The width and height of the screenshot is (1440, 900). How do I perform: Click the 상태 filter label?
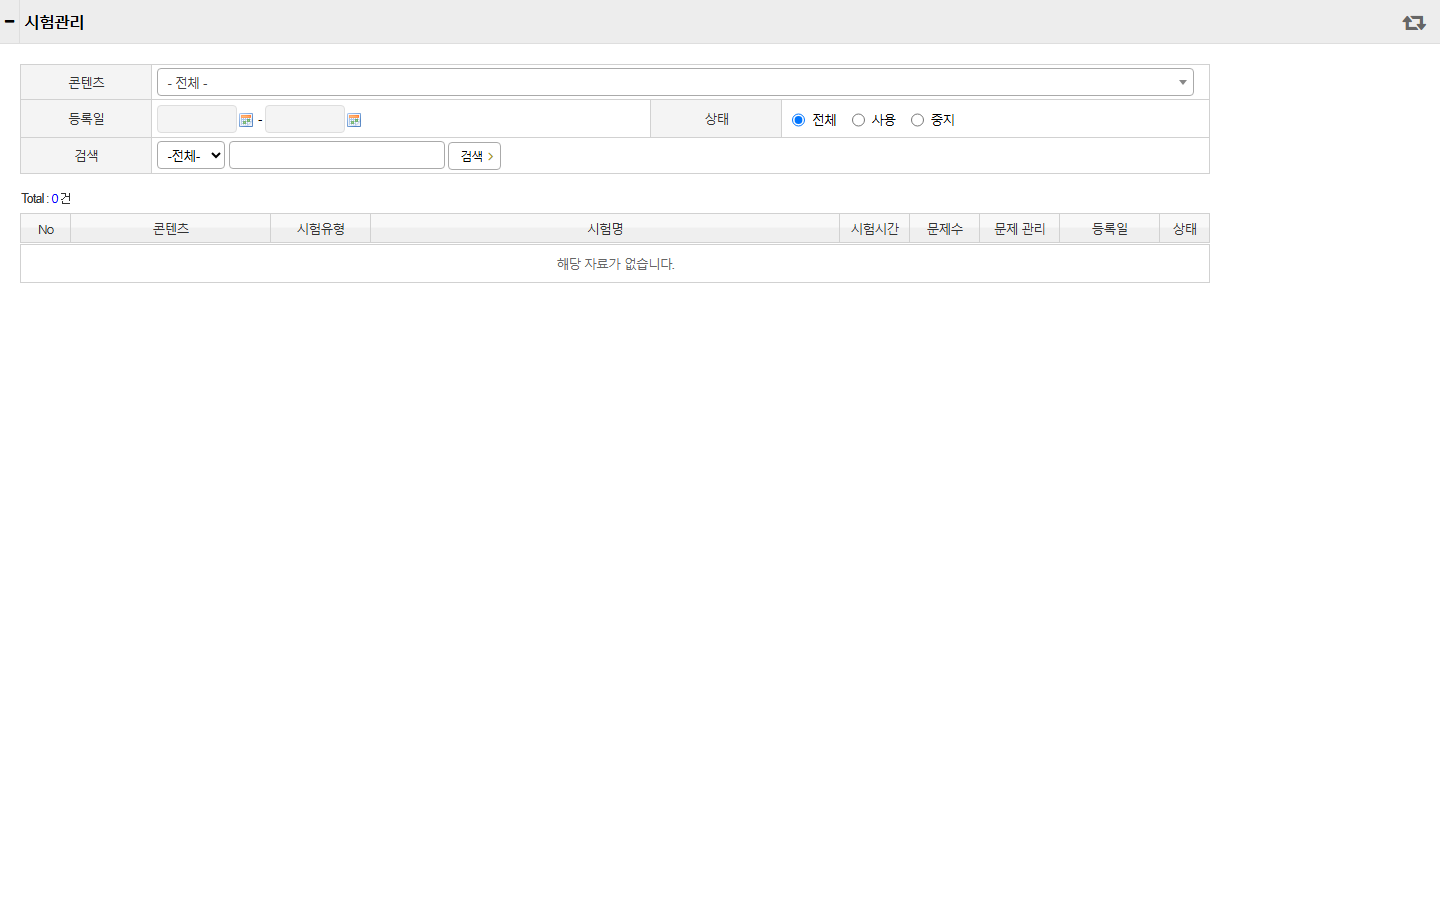point(716,119)
